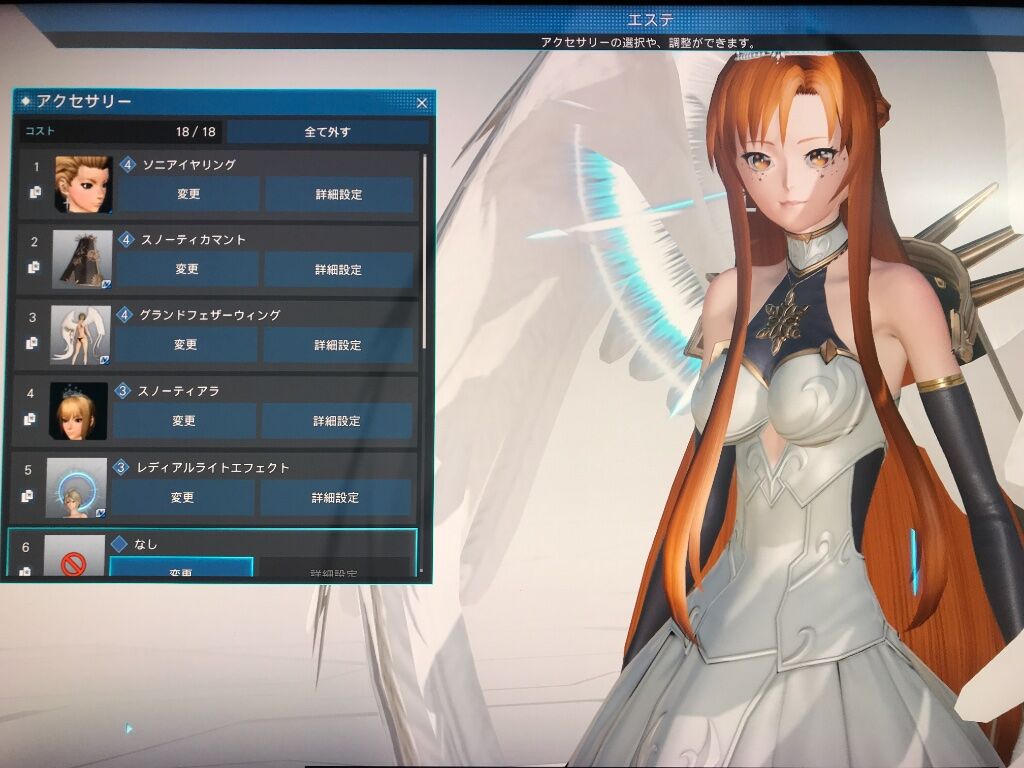Image resolution: width=1024 pixels, height=768 pixels.
Task: Click cost 3 diamond icon beside スノーティアラ
Action: coord(122,391)
